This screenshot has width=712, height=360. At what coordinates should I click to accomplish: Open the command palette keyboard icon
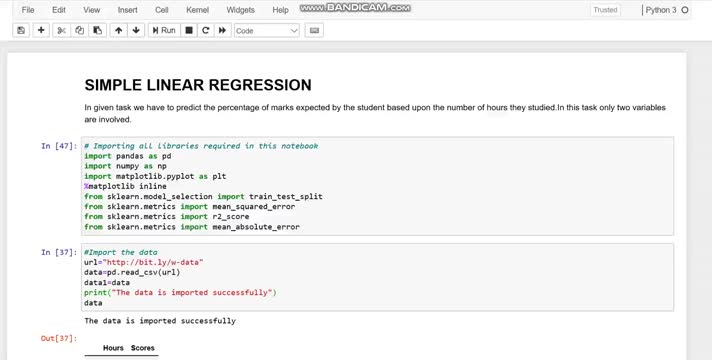314,30
